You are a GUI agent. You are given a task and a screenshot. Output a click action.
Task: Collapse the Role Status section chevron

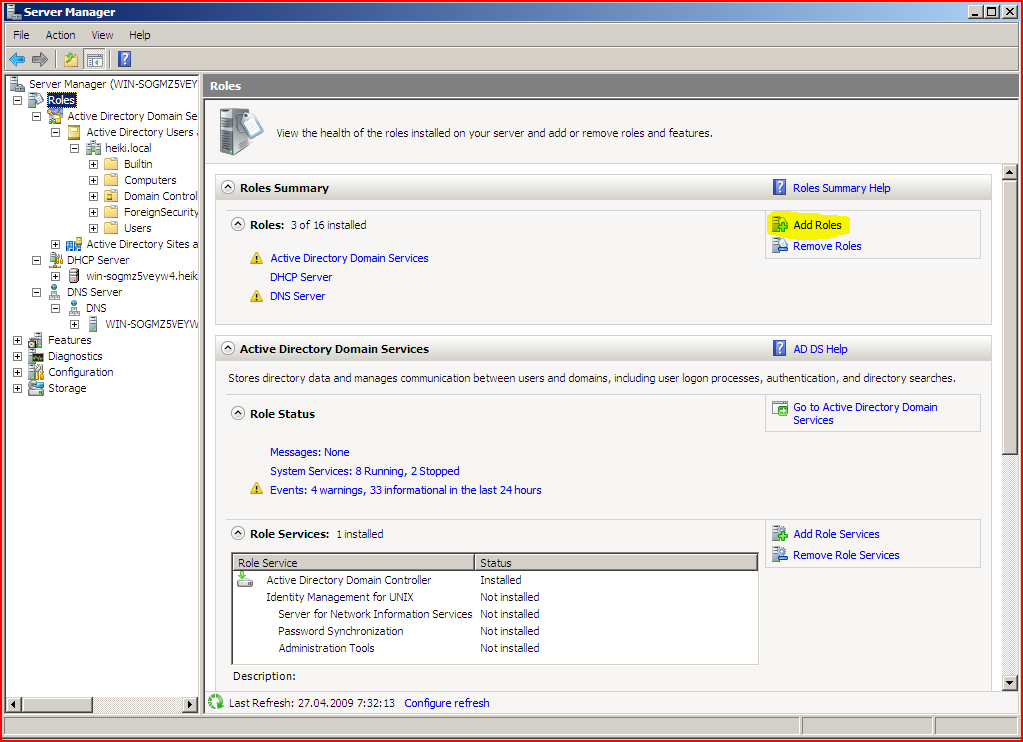click(238, 413)
